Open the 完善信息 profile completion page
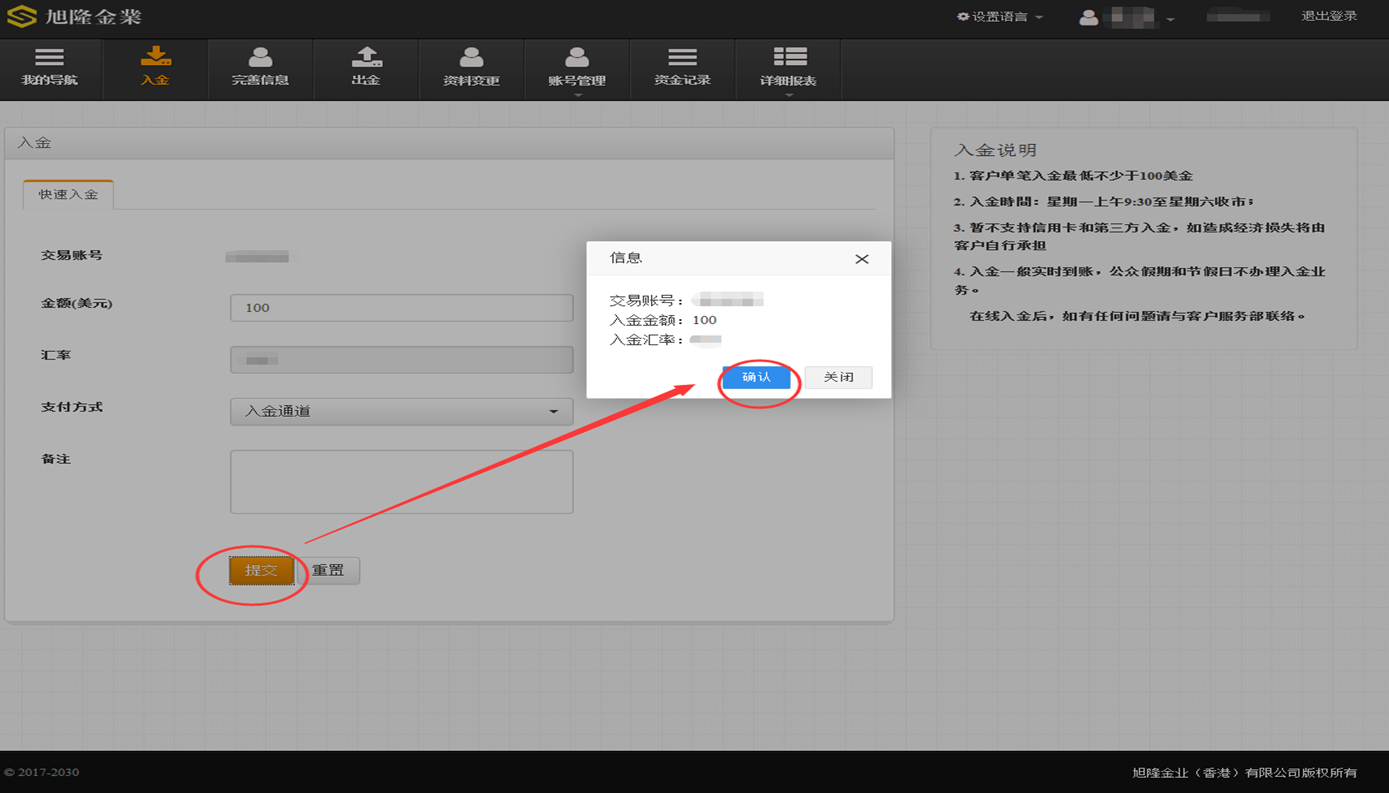Viewport: 1389px width, 793px height. (260, 68)
